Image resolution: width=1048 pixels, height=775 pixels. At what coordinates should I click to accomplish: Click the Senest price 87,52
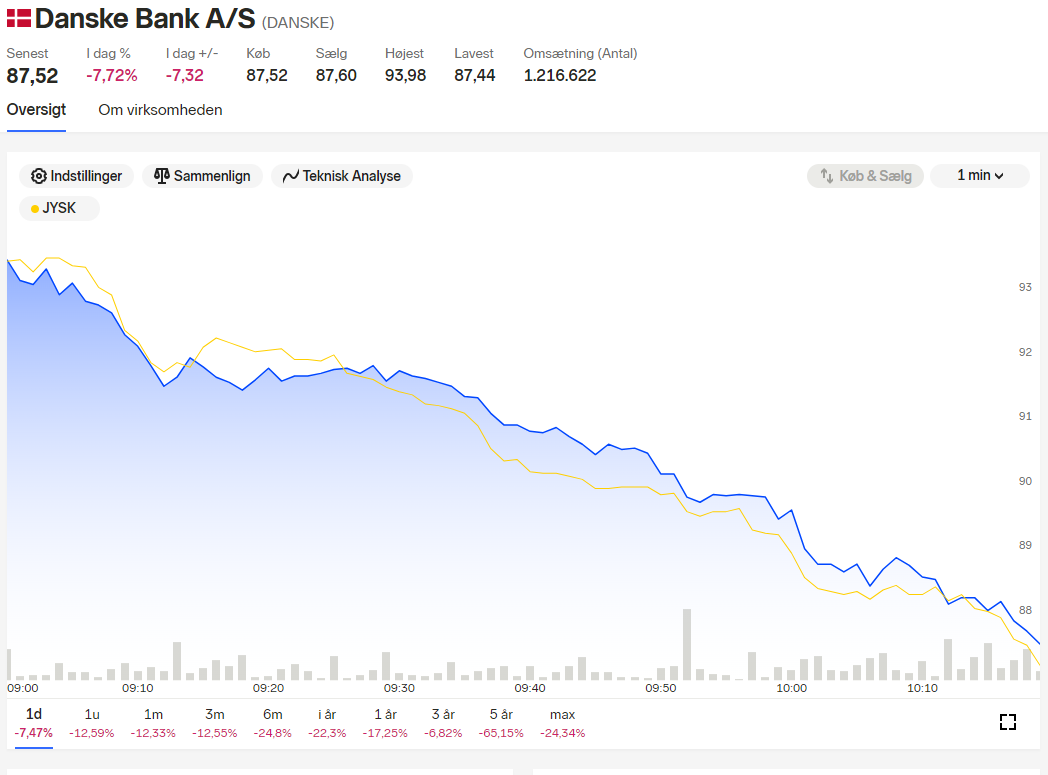32,75
